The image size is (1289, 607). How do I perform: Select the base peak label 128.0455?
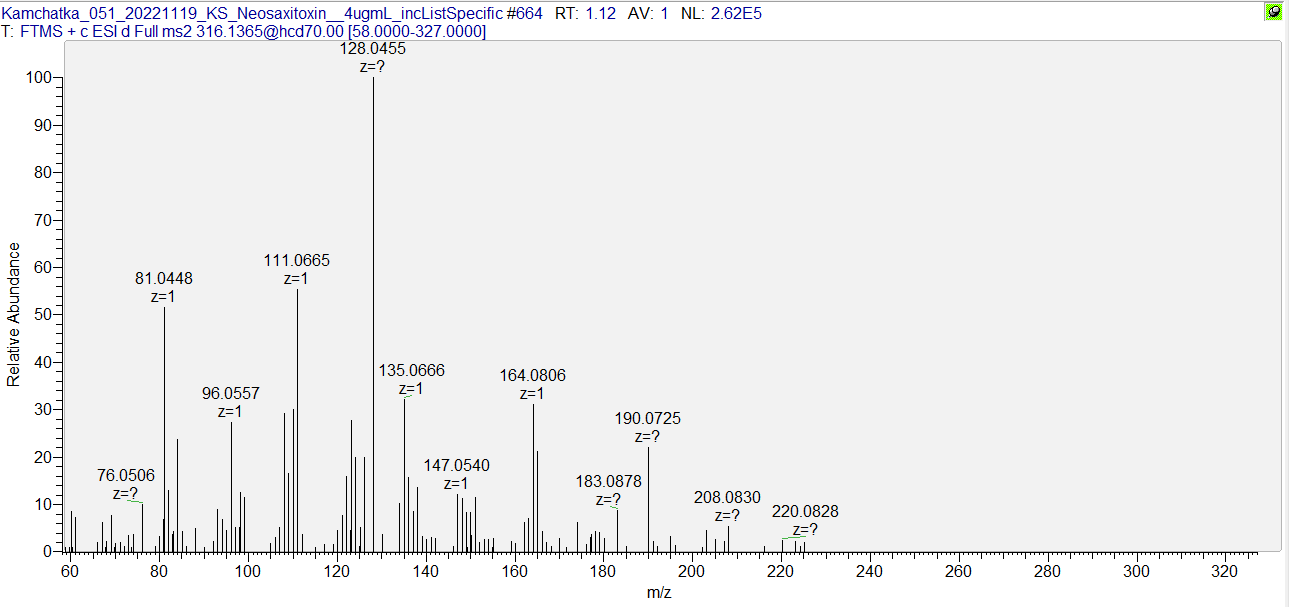[374, 48]
